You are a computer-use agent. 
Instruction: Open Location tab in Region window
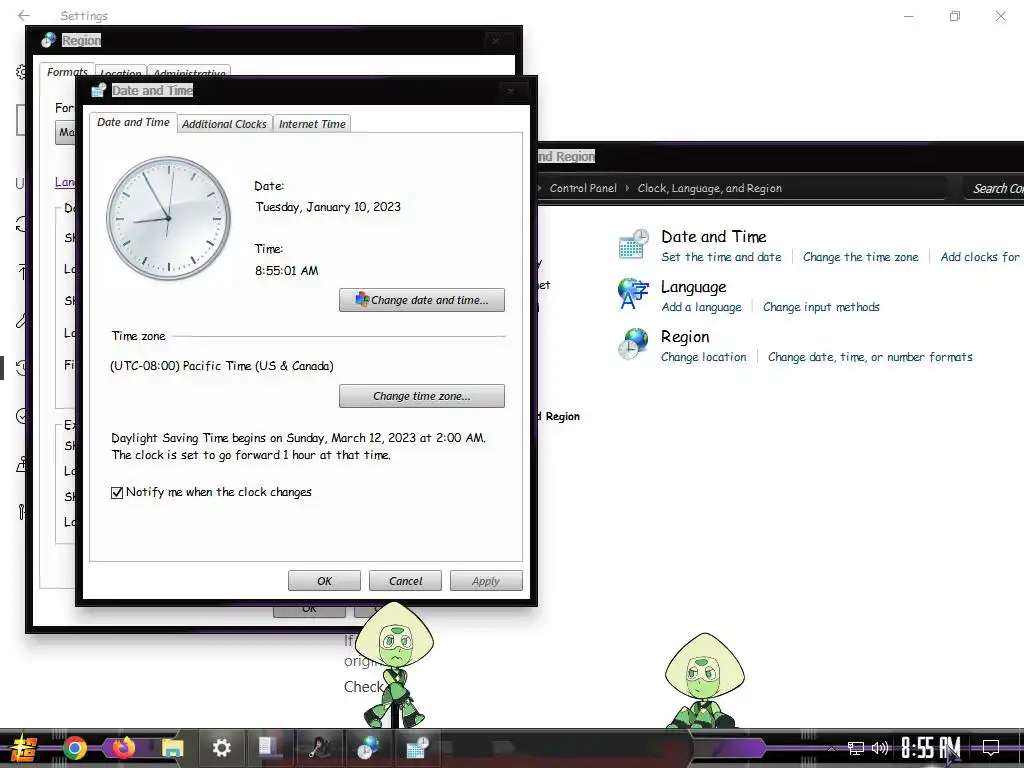pyautogui.click(x=120, y=72)
